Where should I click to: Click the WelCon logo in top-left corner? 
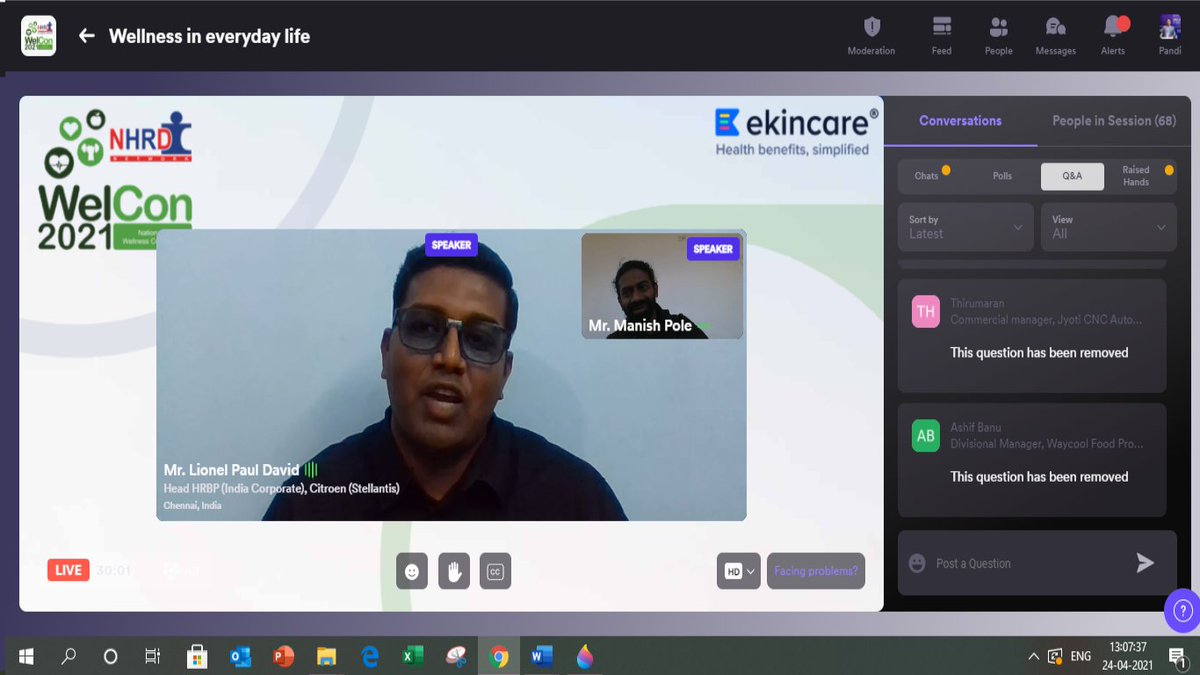[x=39, y=36]
